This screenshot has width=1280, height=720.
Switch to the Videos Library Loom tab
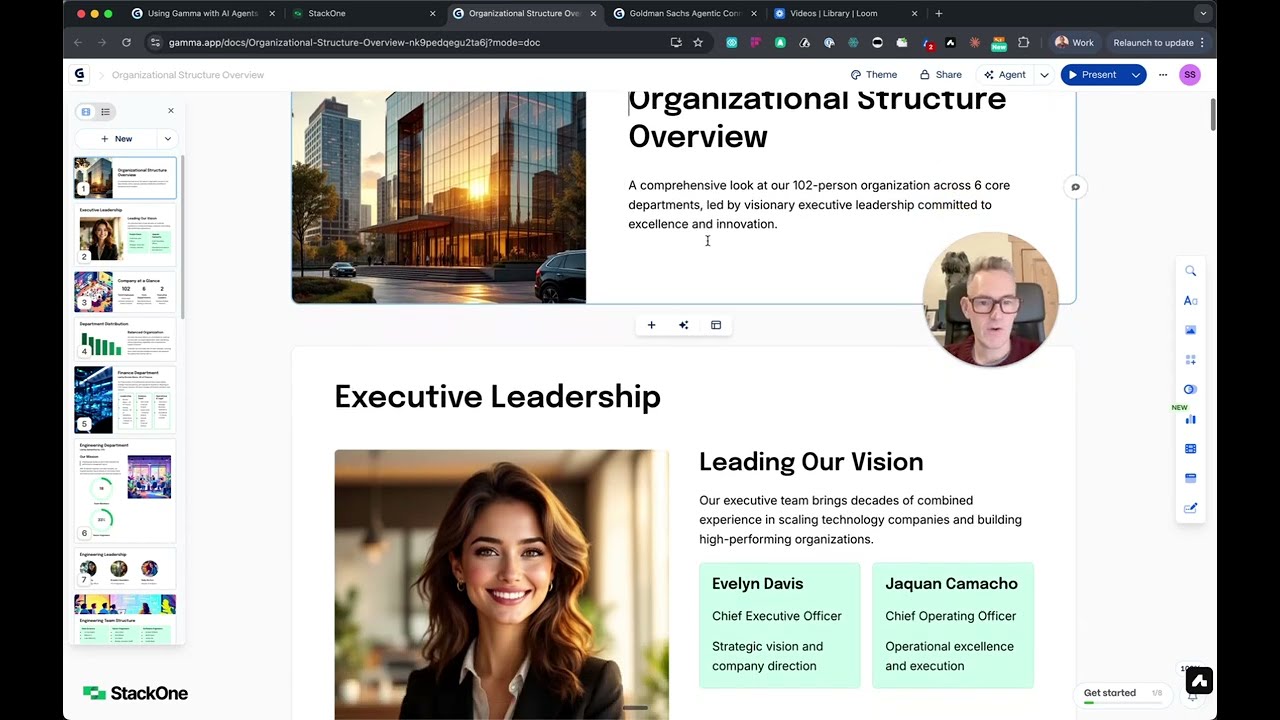(845, 13)
